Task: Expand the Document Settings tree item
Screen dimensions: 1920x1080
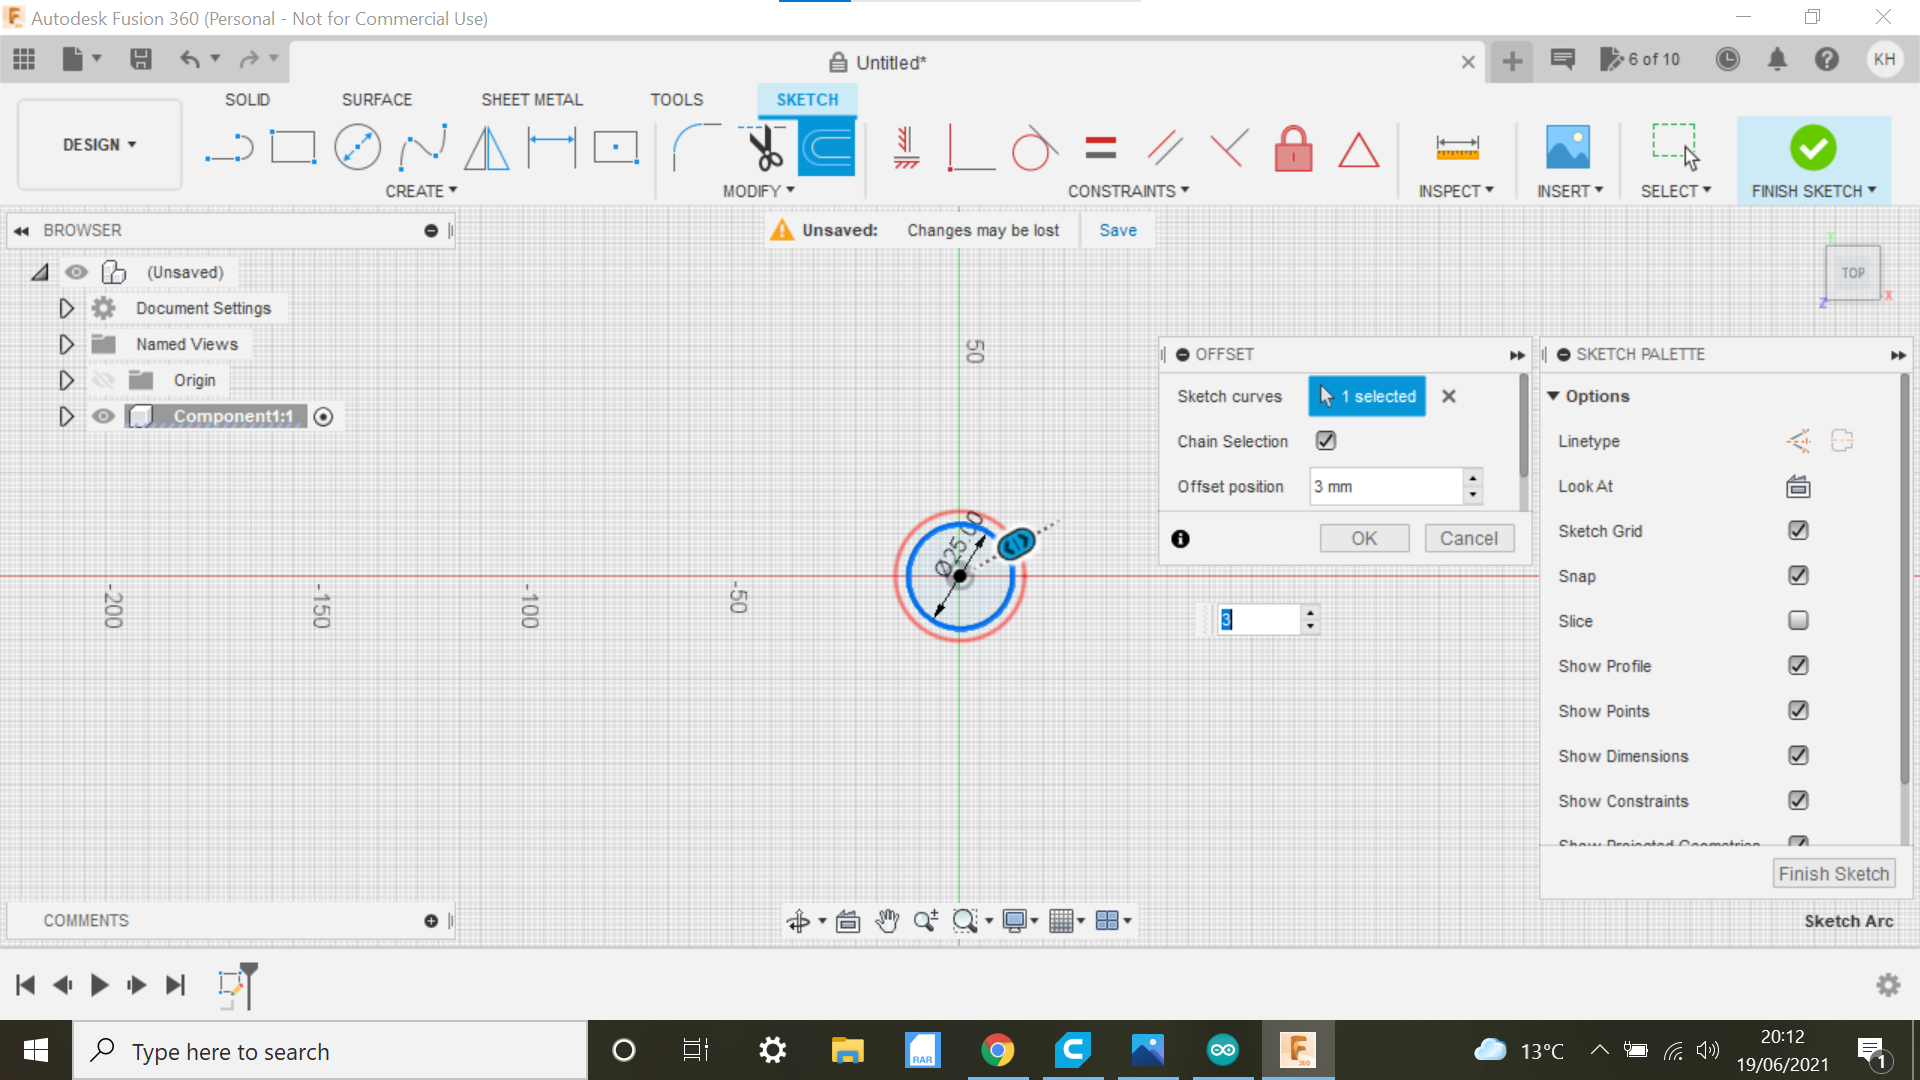Action: point(66,308)
